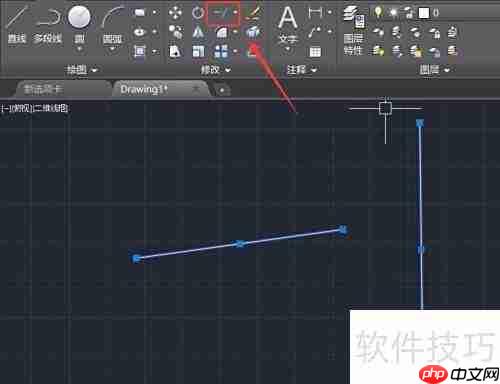This screenshot has height=384, width=500.
Task: Open the Arc tool dropdown arrow
Action: tap(112, 49)
